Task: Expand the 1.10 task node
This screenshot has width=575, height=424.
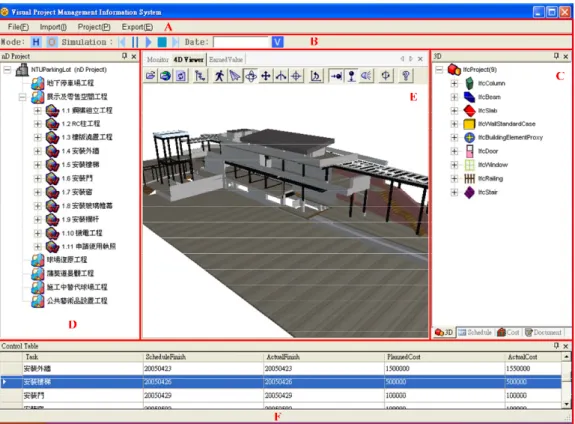Action: tap(37, 233)
